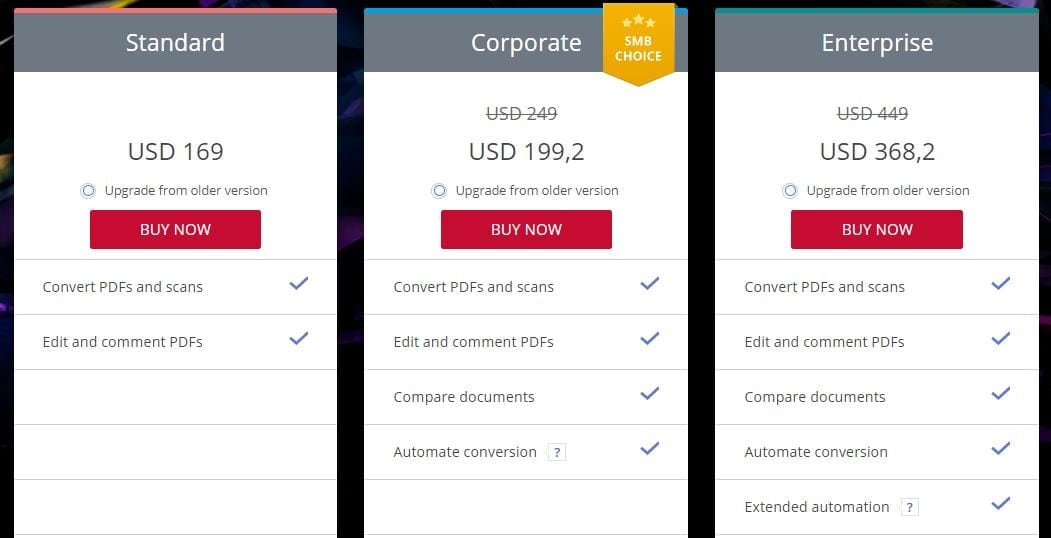Viewport: 1051px width, 538px height.
Task: Click the Corporate plan title
Action: click(x=526, y=43)
